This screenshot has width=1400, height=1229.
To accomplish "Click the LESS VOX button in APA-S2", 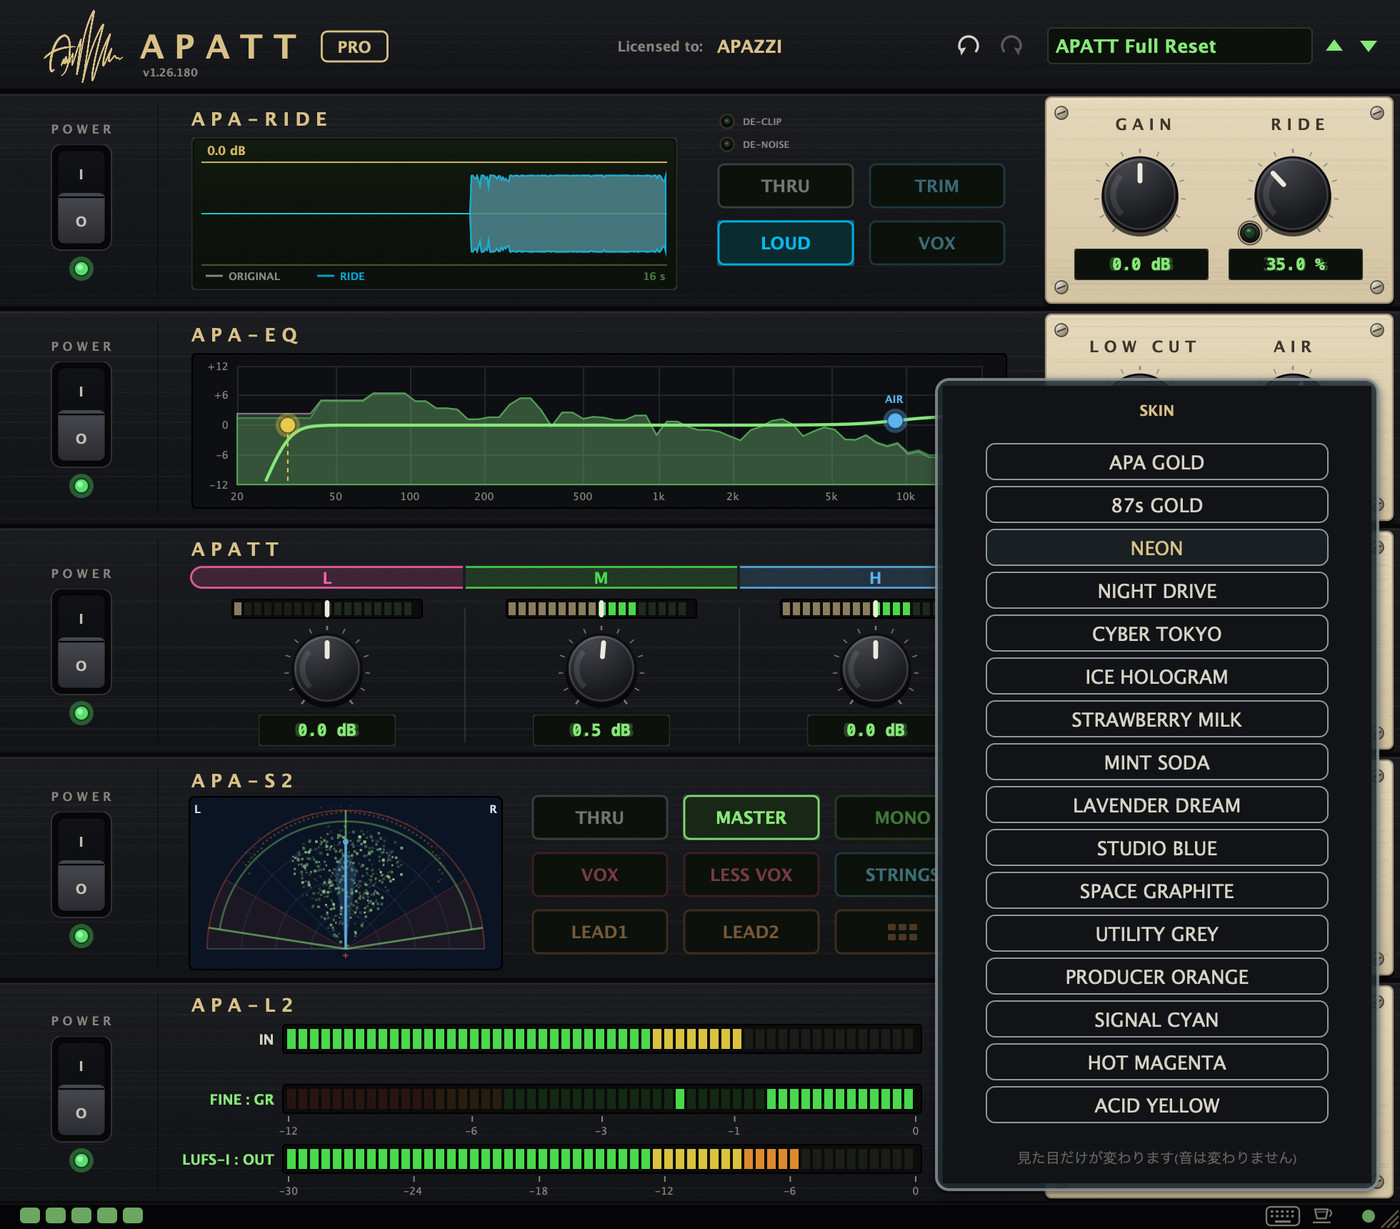I will coord(751,875).
